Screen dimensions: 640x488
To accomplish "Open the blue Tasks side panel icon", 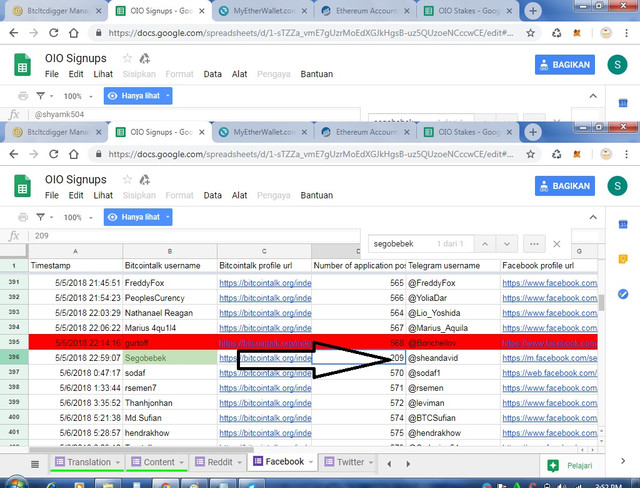I will coord(623,294).
